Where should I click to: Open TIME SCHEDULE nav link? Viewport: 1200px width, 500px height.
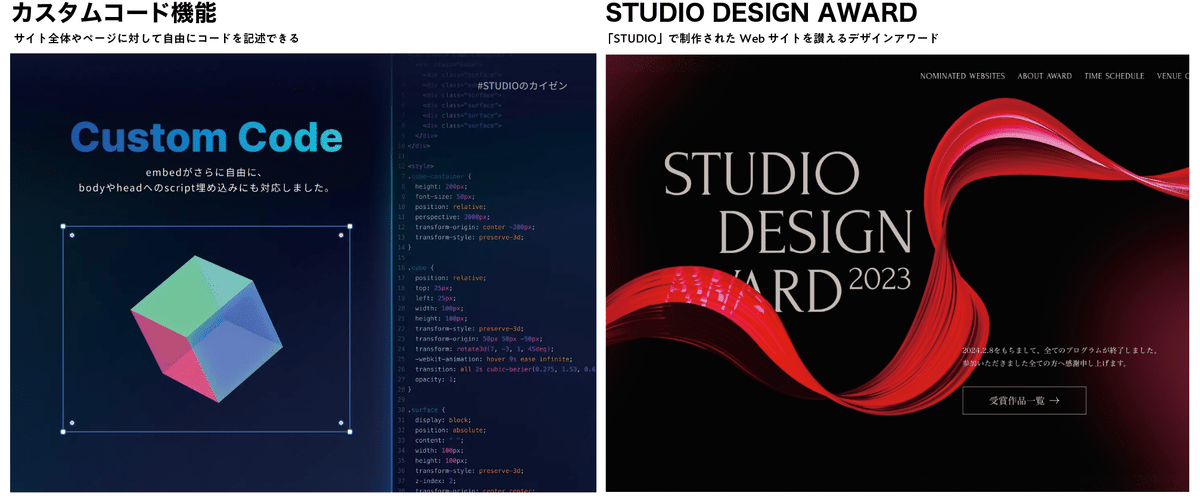1114,76
